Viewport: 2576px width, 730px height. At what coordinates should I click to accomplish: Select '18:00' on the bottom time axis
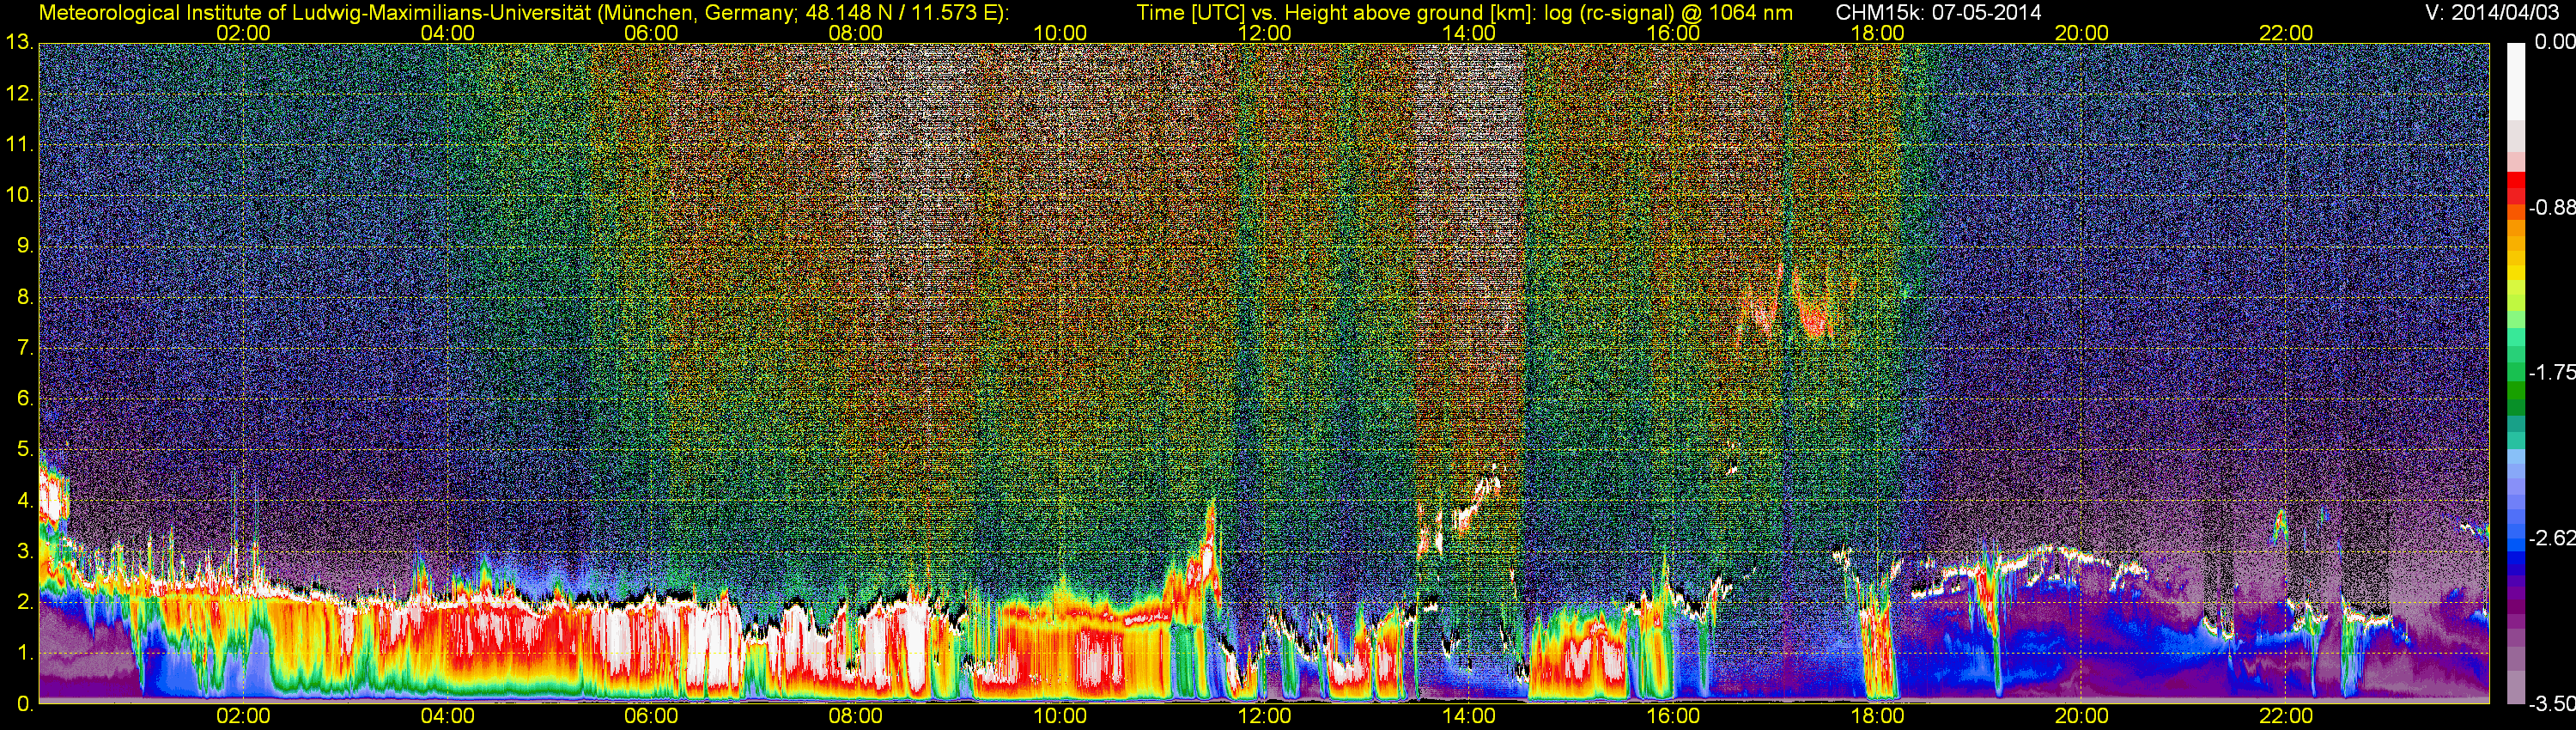[1877, 717]
